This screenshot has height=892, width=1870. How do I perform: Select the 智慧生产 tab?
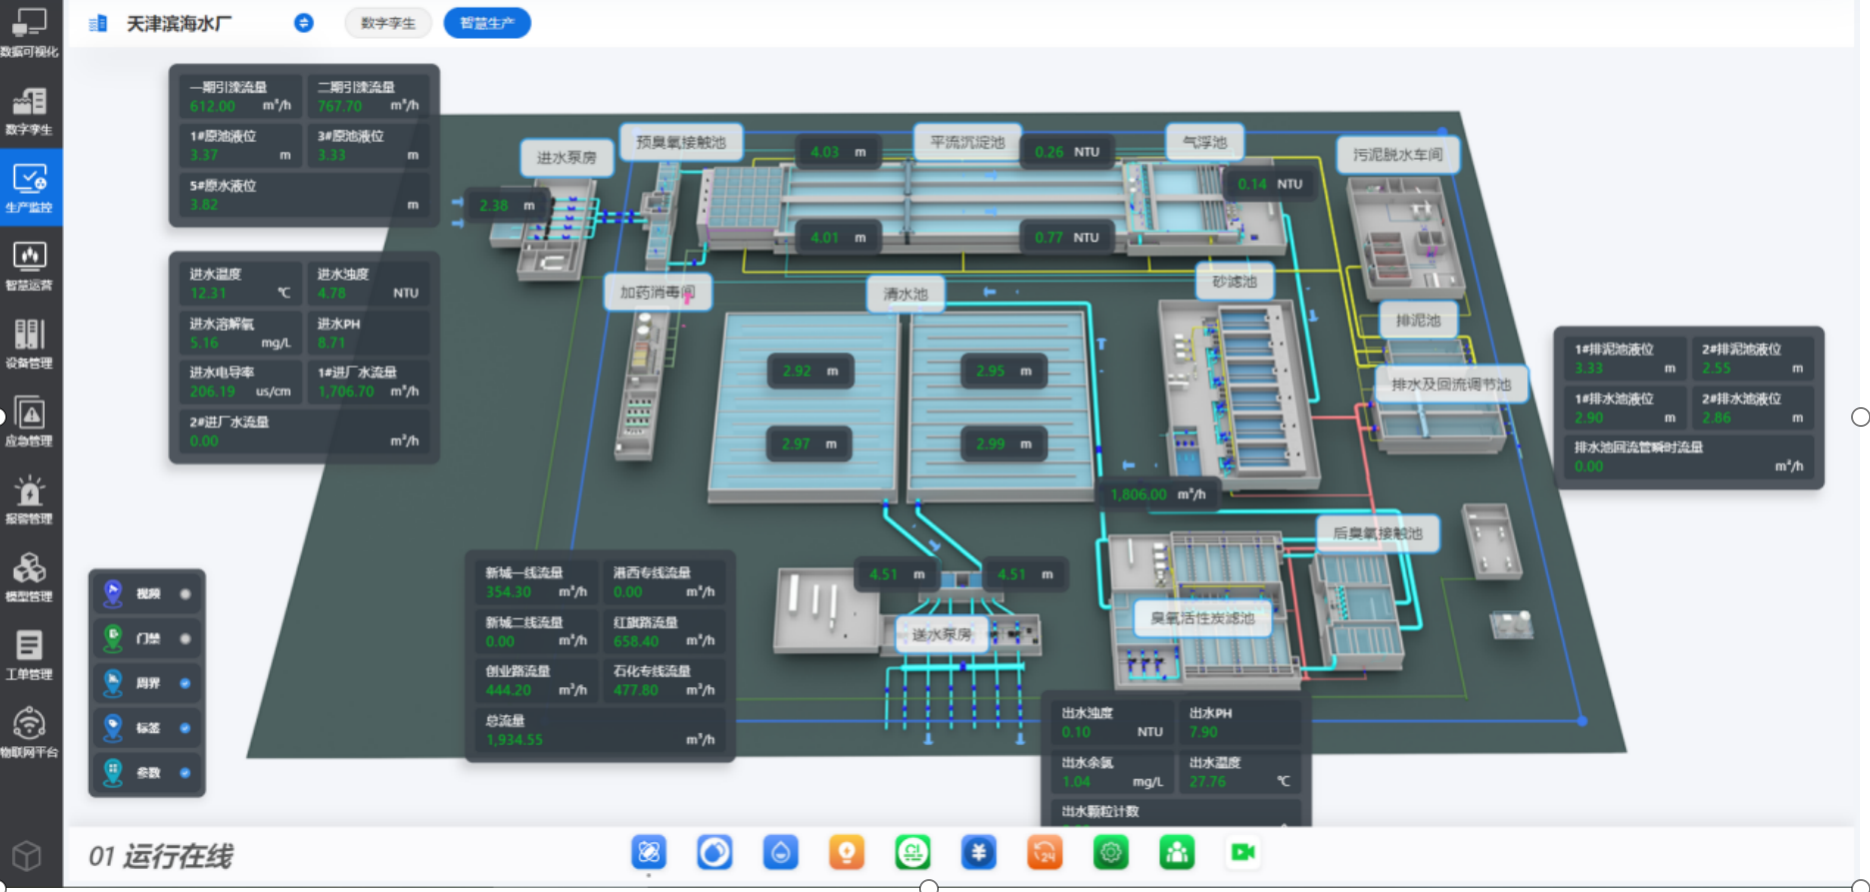coord(487,23)
